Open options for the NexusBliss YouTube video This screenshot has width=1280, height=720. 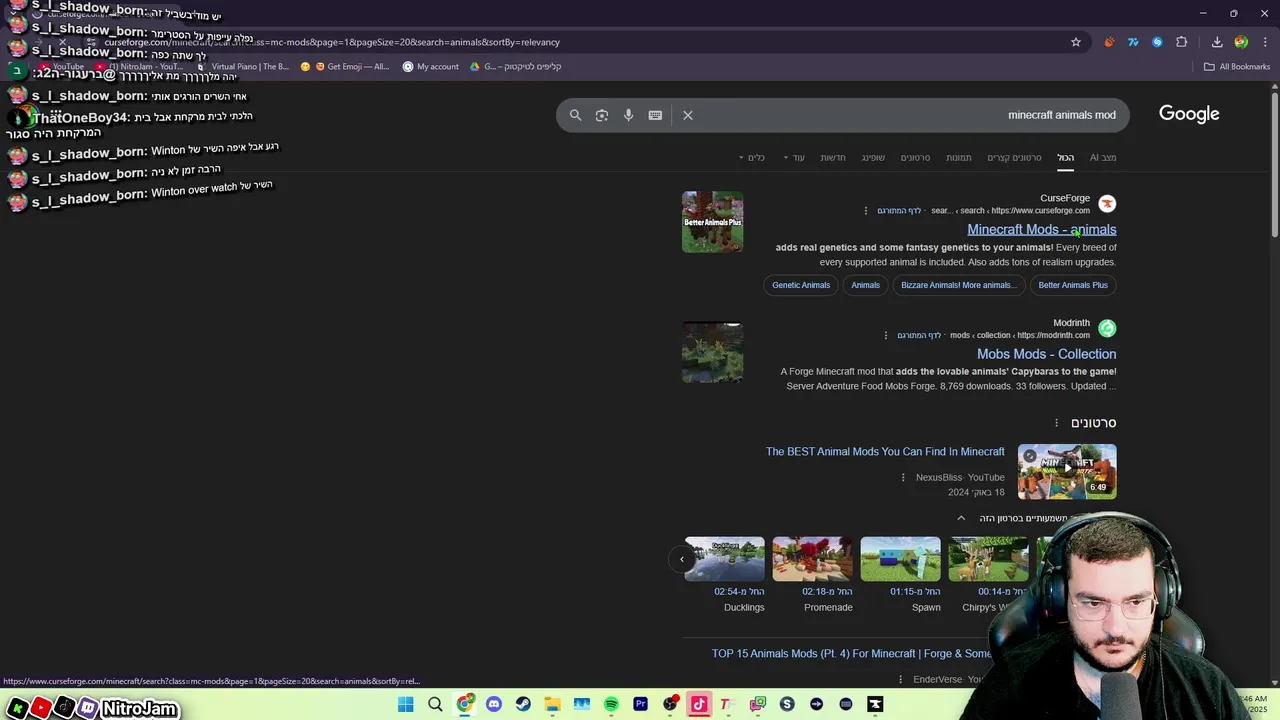903,478
